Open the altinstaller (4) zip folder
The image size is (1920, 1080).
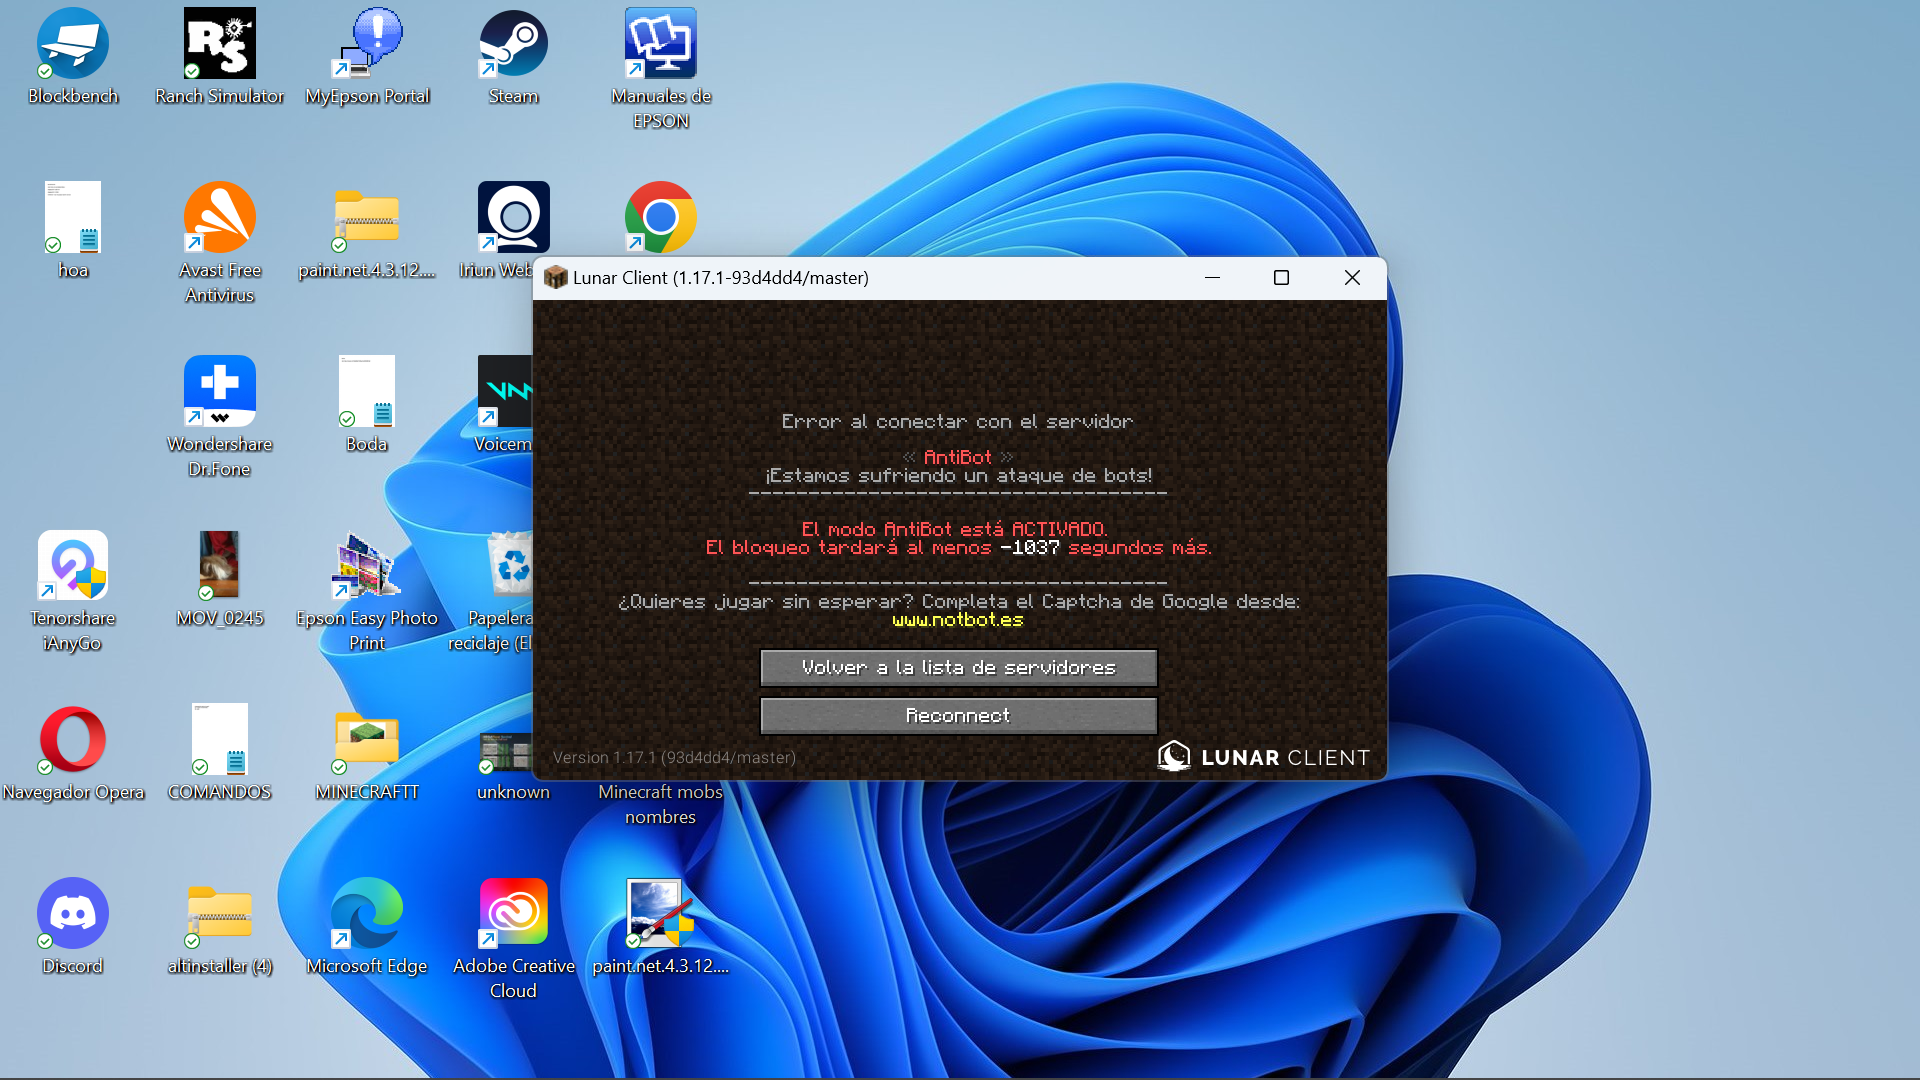tap(220, 914)
